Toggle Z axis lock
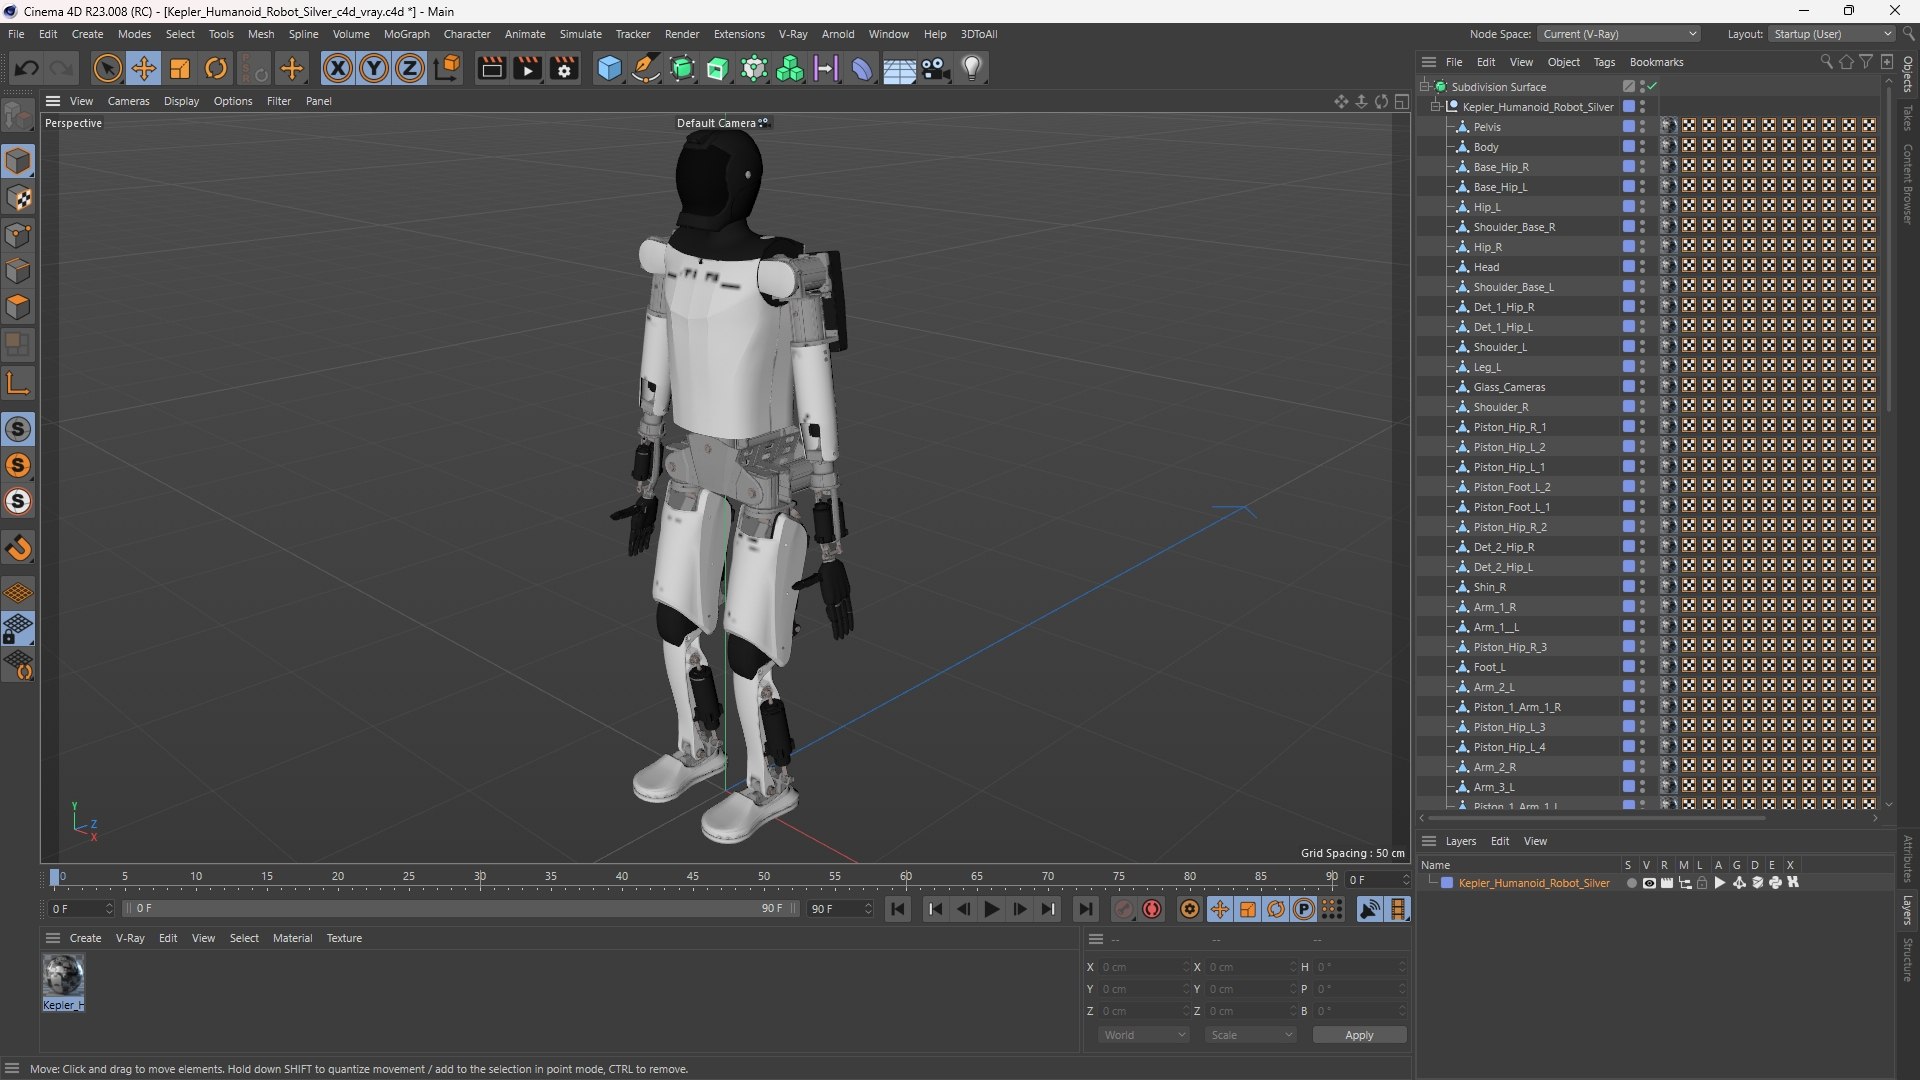This screenshot has height=1080, width=1920. 410,68
